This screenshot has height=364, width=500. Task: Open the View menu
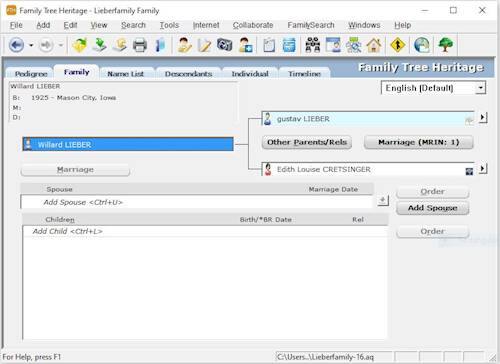[x=99, y=25]
